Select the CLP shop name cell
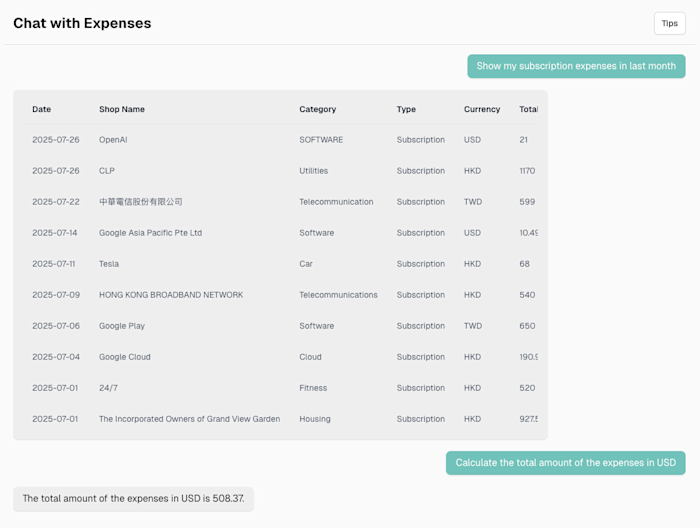 tap(107, 171)
